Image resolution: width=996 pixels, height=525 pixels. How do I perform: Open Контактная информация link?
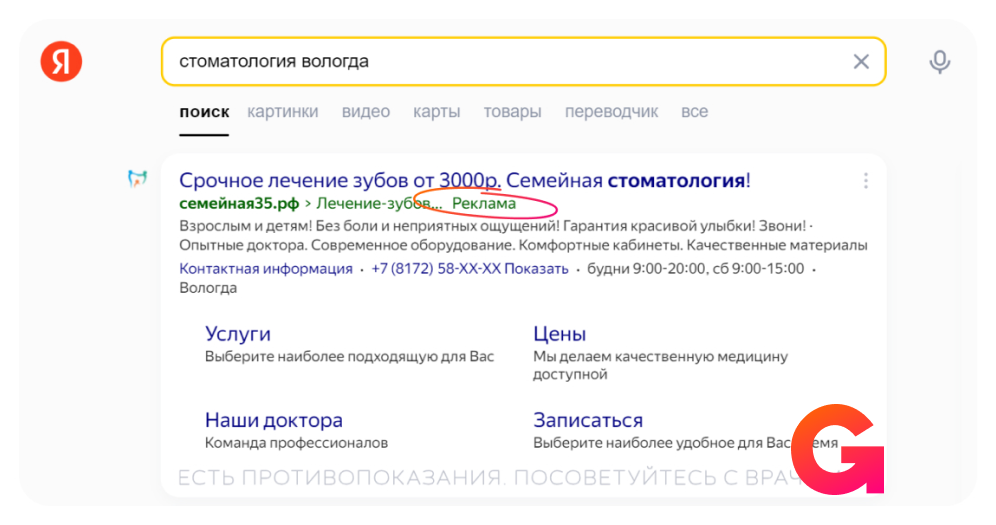tap(266, 268)
